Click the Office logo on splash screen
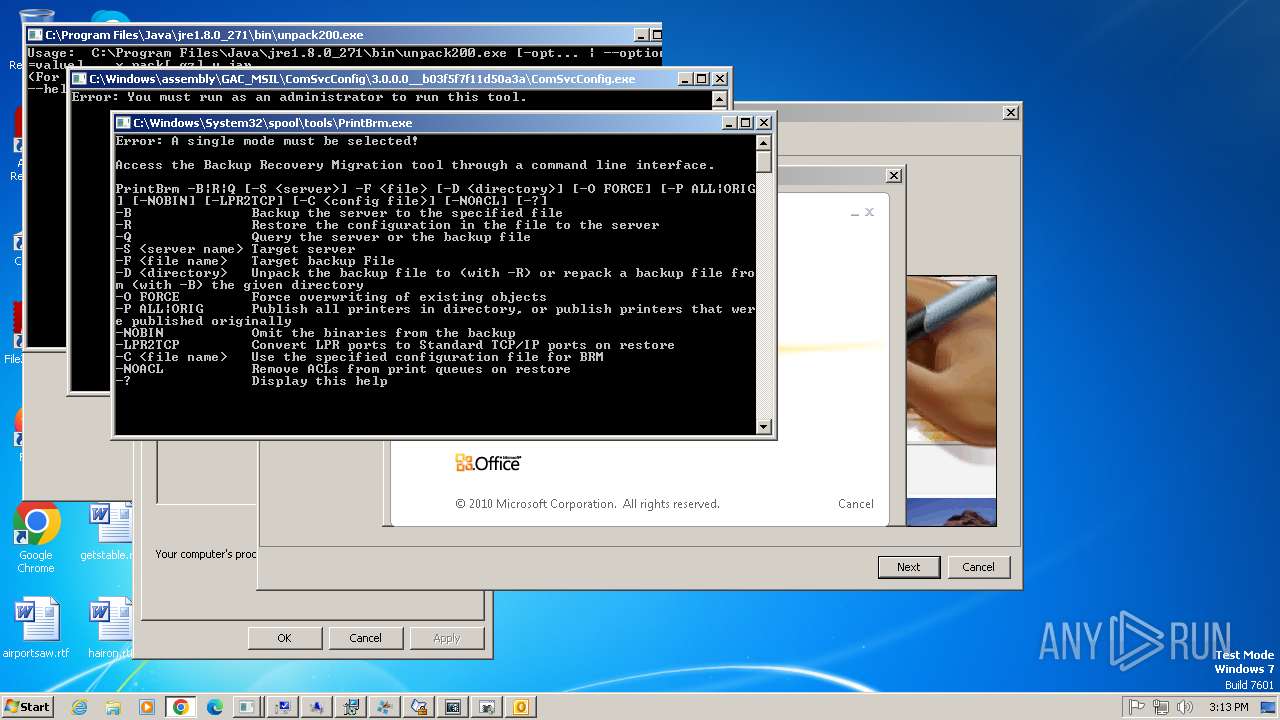The width and height of the screenshot is (1280, 720). tap(488, 462)
